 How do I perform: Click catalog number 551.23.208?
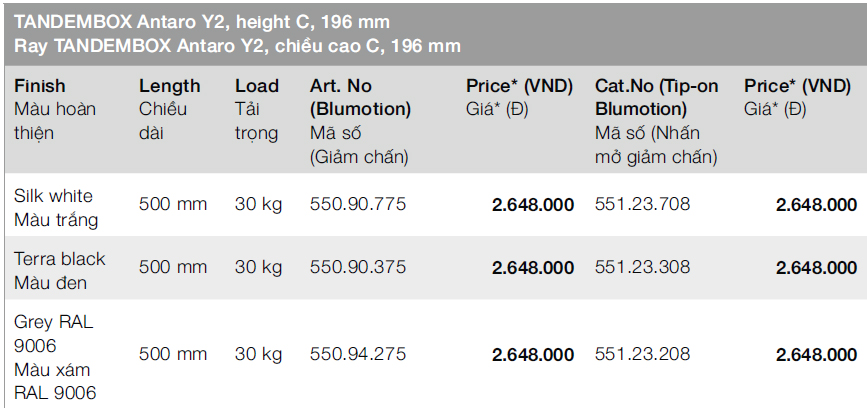point(642,355)
